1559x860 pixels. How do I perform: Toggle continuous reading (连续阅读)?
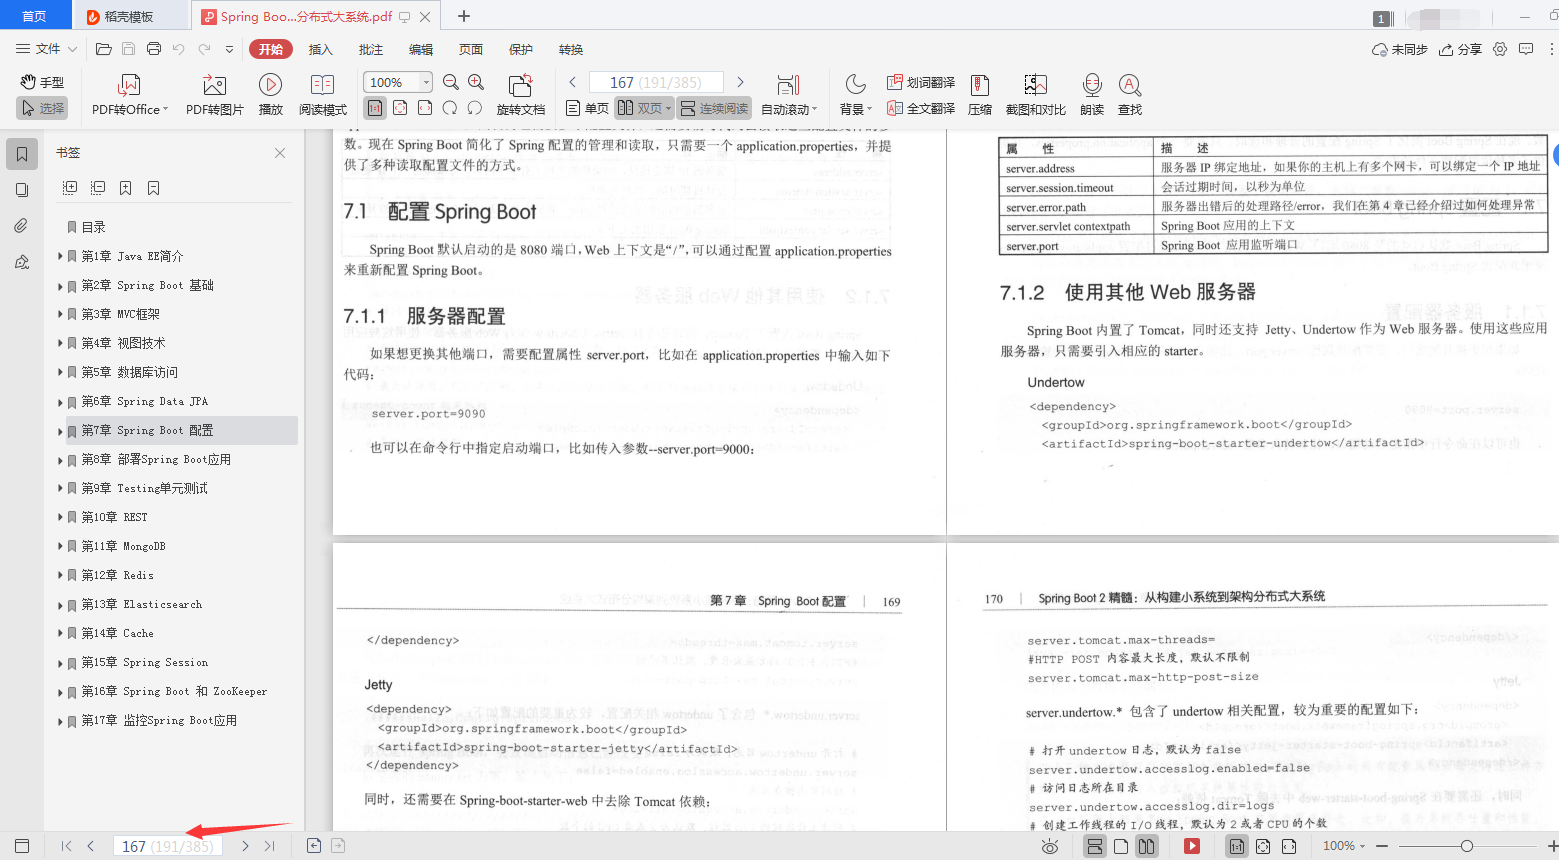(x=714, y=108)
